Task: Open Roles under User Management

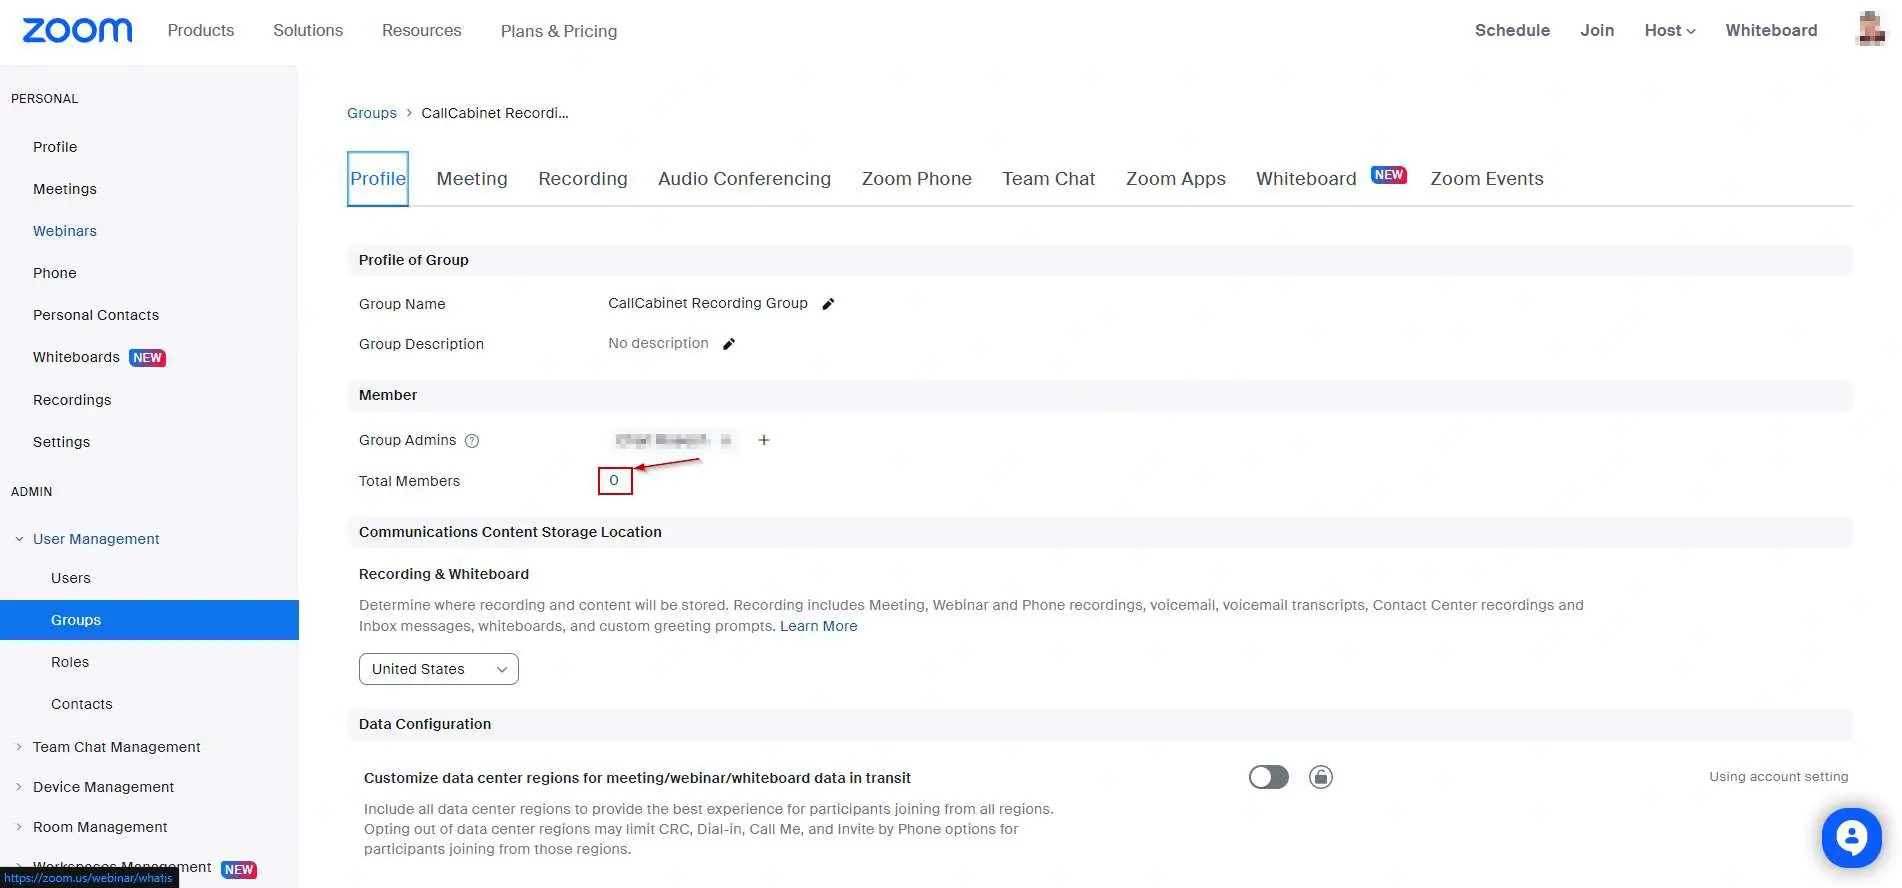Action: [70, 662]
